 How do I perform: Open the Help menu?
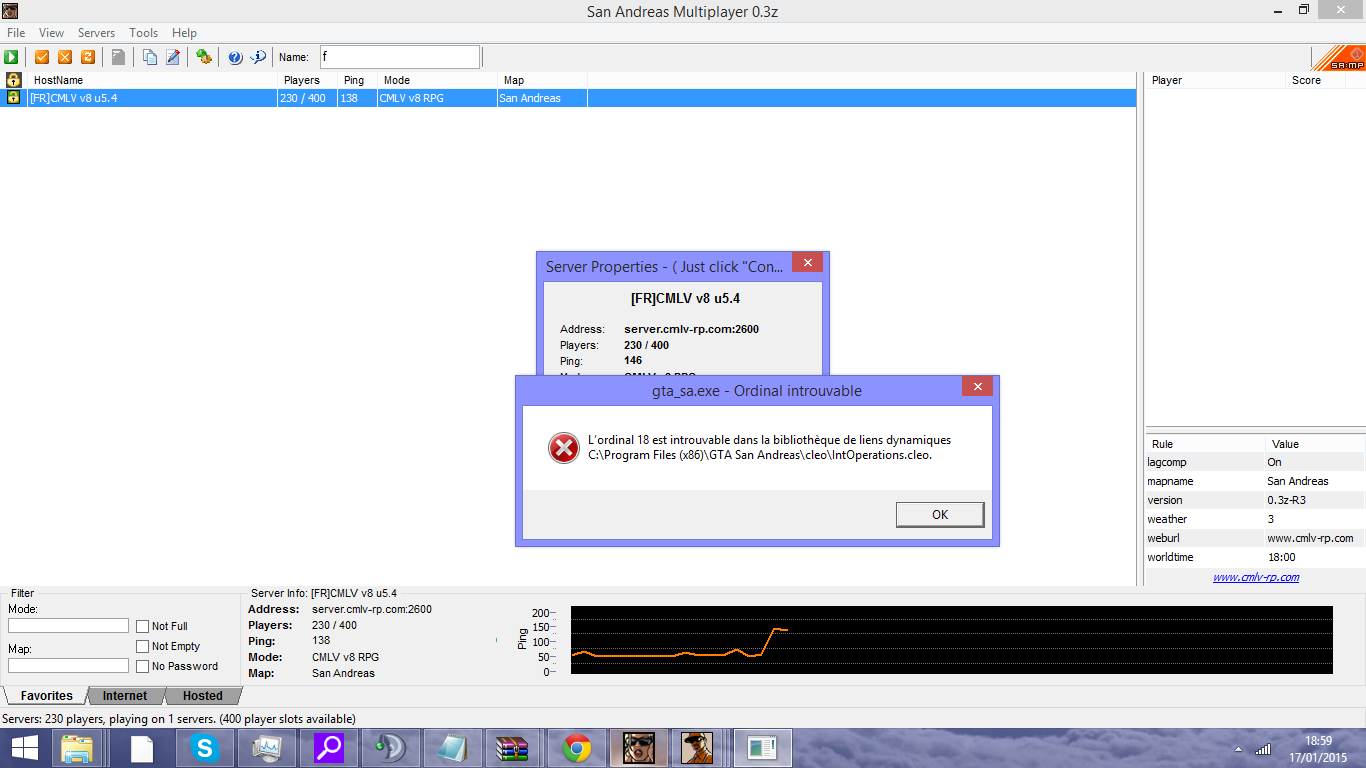click(x=184, y=33)
